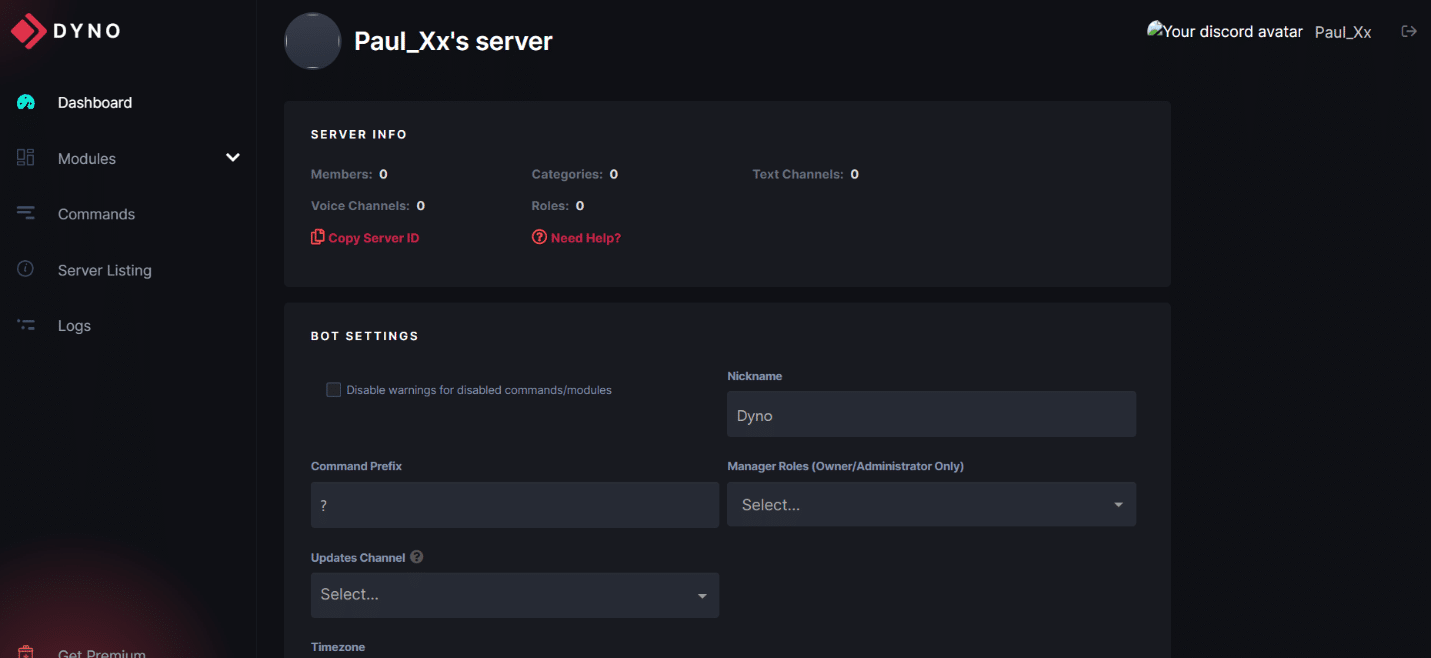Click the Paul_Xx's server title

[453, 41]
